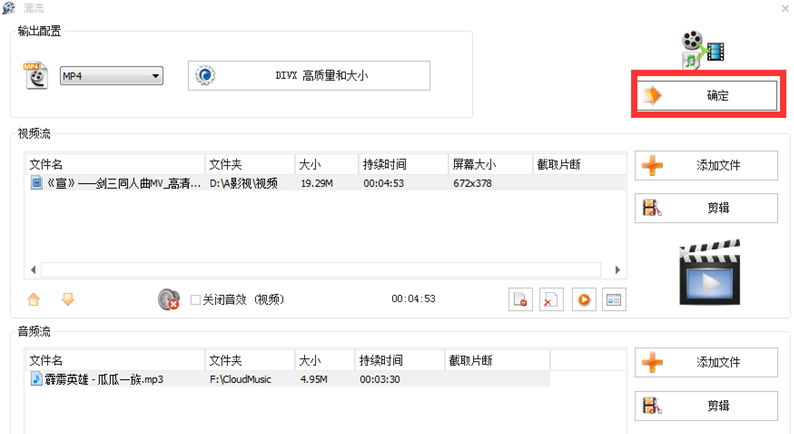794x434 pixels.
Task: Open DIVX 高质量和大小 quality settings
Action: (308, 76)
